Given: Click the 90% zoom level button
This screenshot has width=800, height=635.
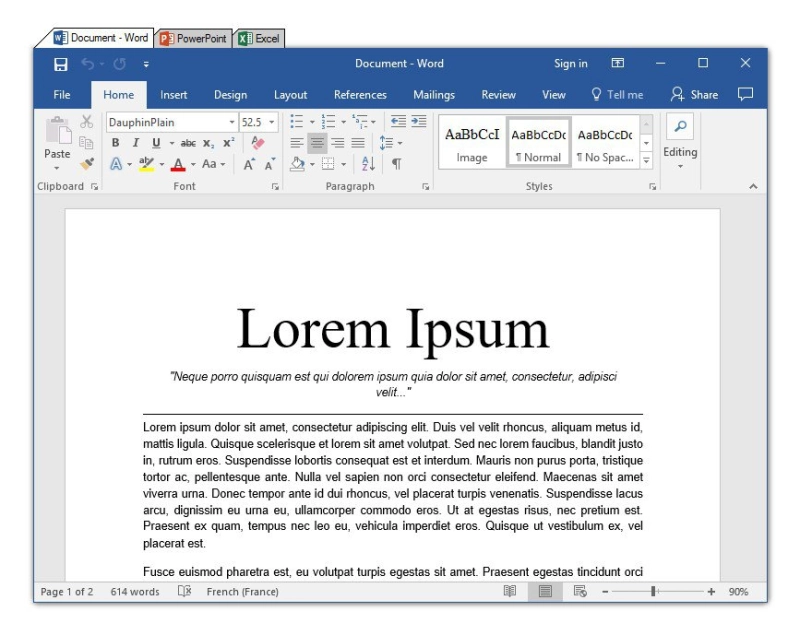Looking at the screenshot, I should [x=738, y=592].
